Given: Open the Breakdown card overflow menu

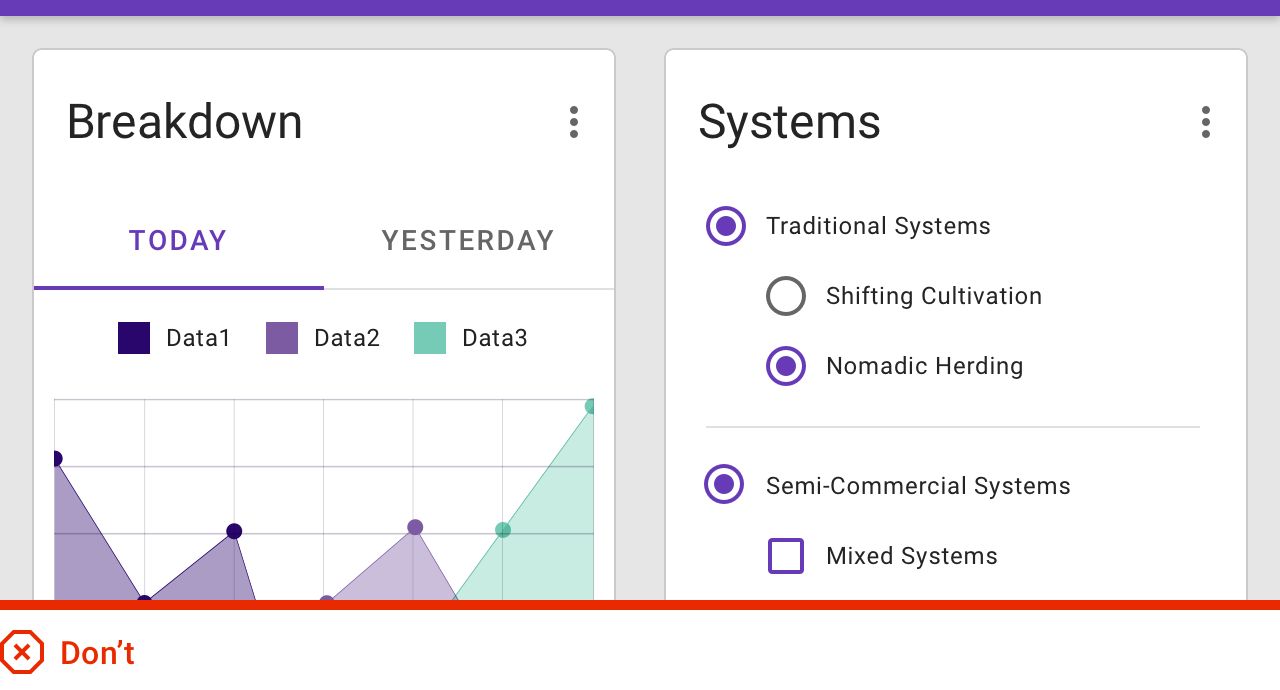Looking at the screenshot, I should click(573, 122).
